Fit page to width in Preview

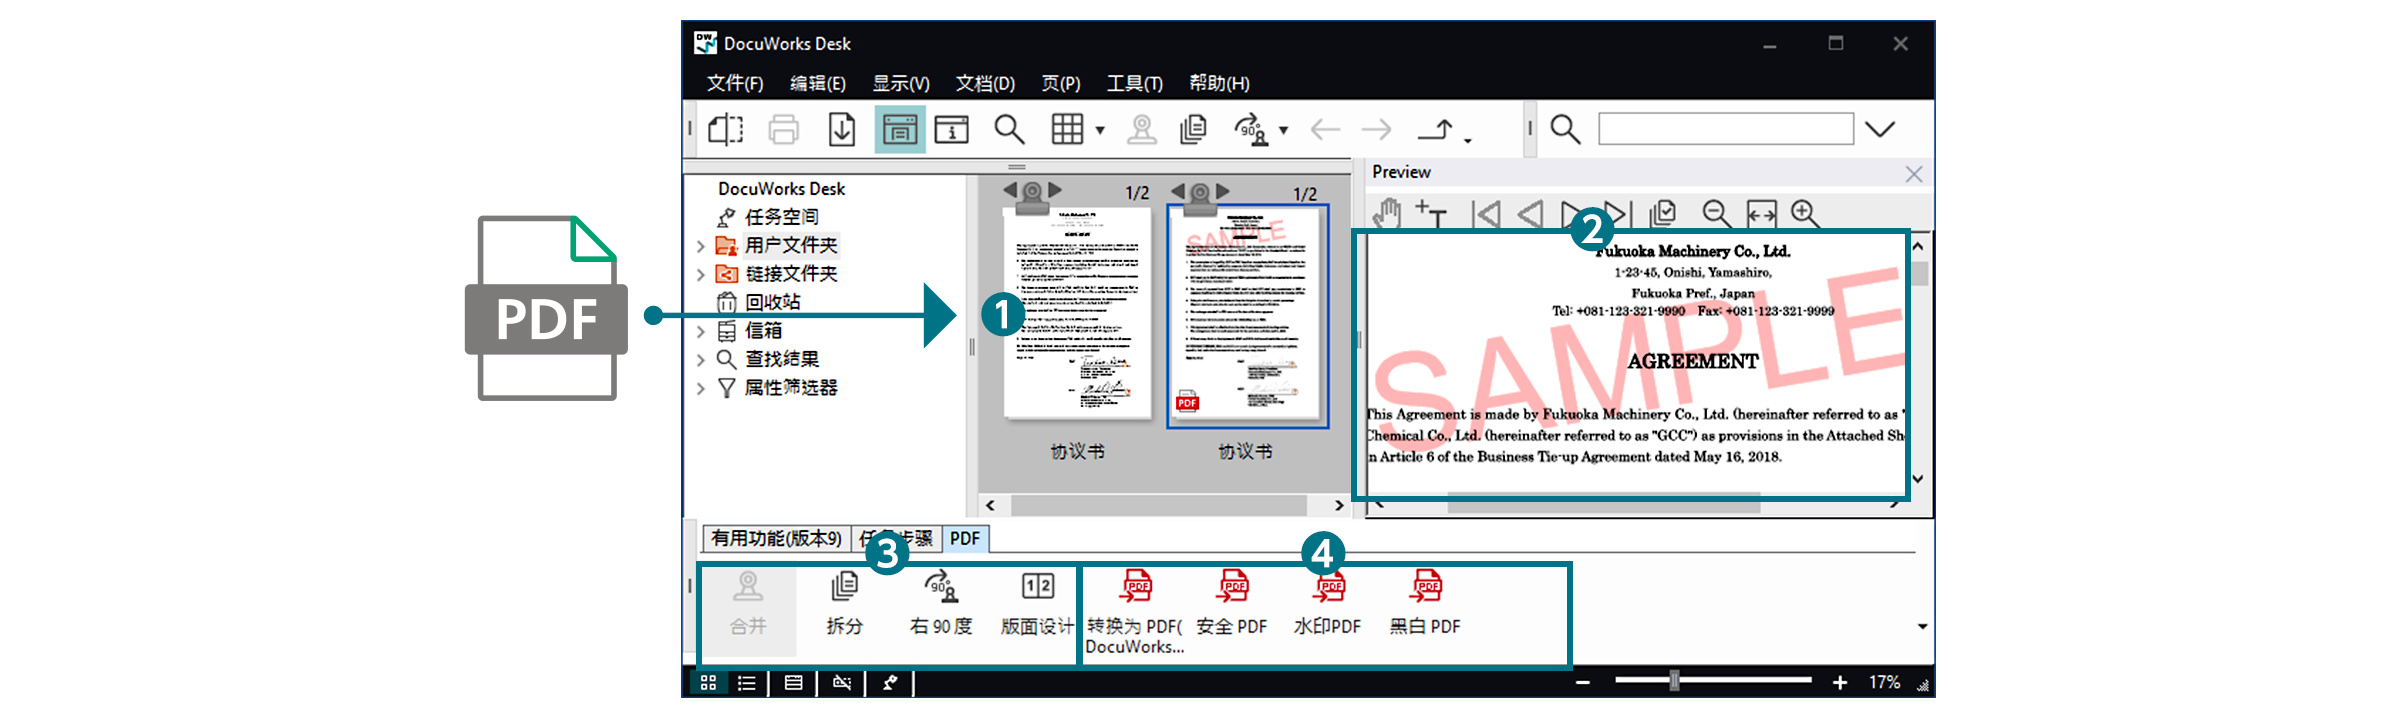(x=1761, y=214)
